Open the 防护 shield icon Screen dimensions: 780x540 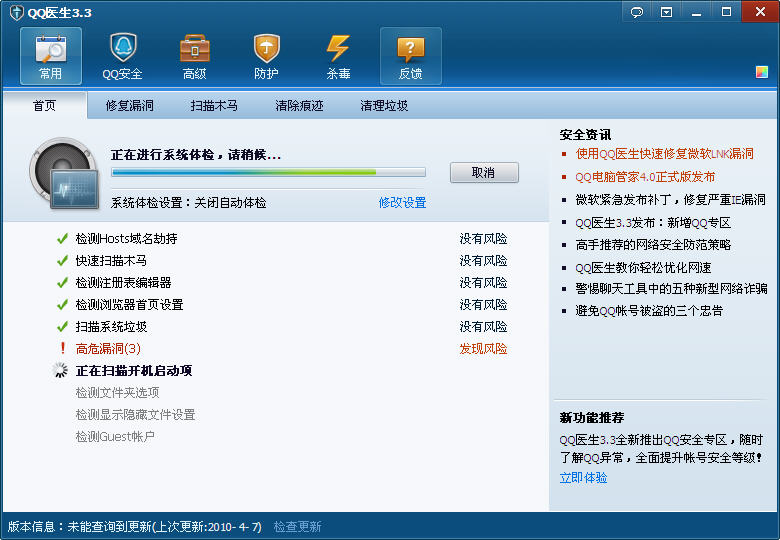(266, 56)
